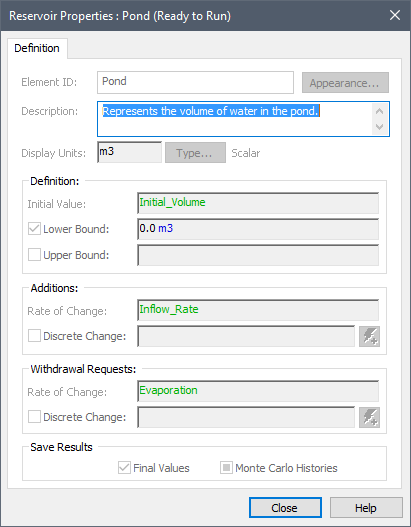
Task: Open Help for this dialog
Action: tap(366, 508)
